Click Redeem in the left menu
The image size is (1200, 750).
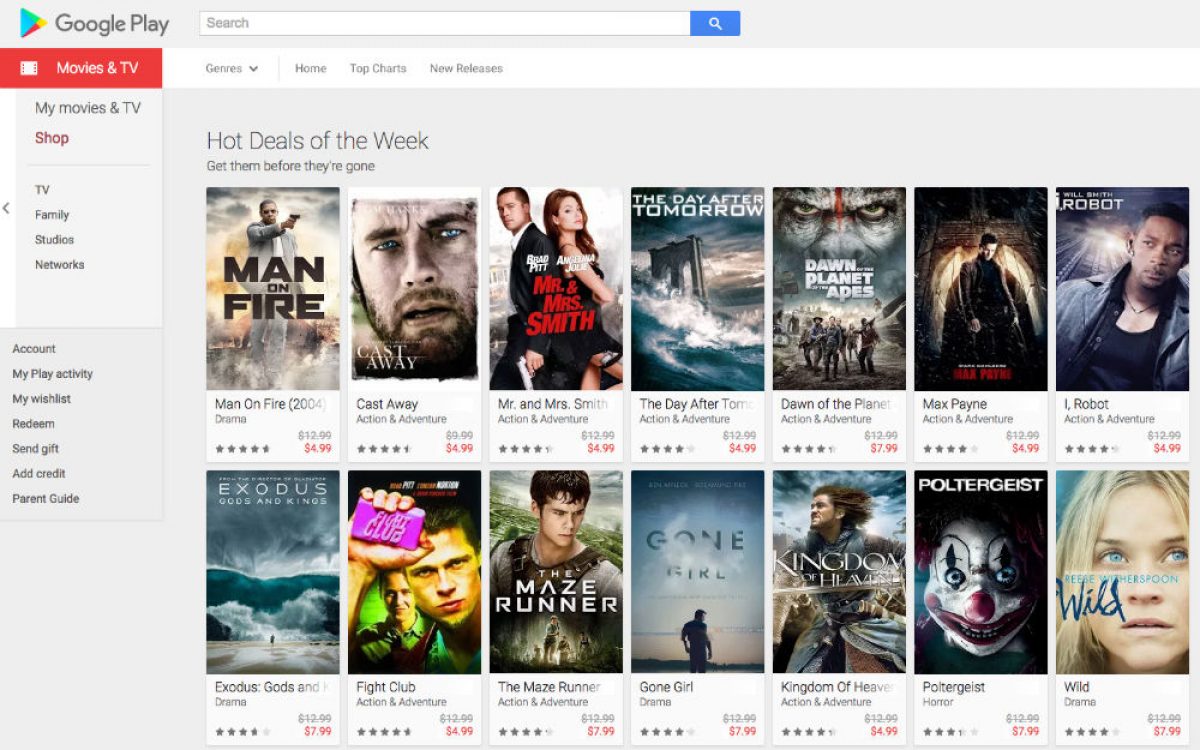point(33,424)
